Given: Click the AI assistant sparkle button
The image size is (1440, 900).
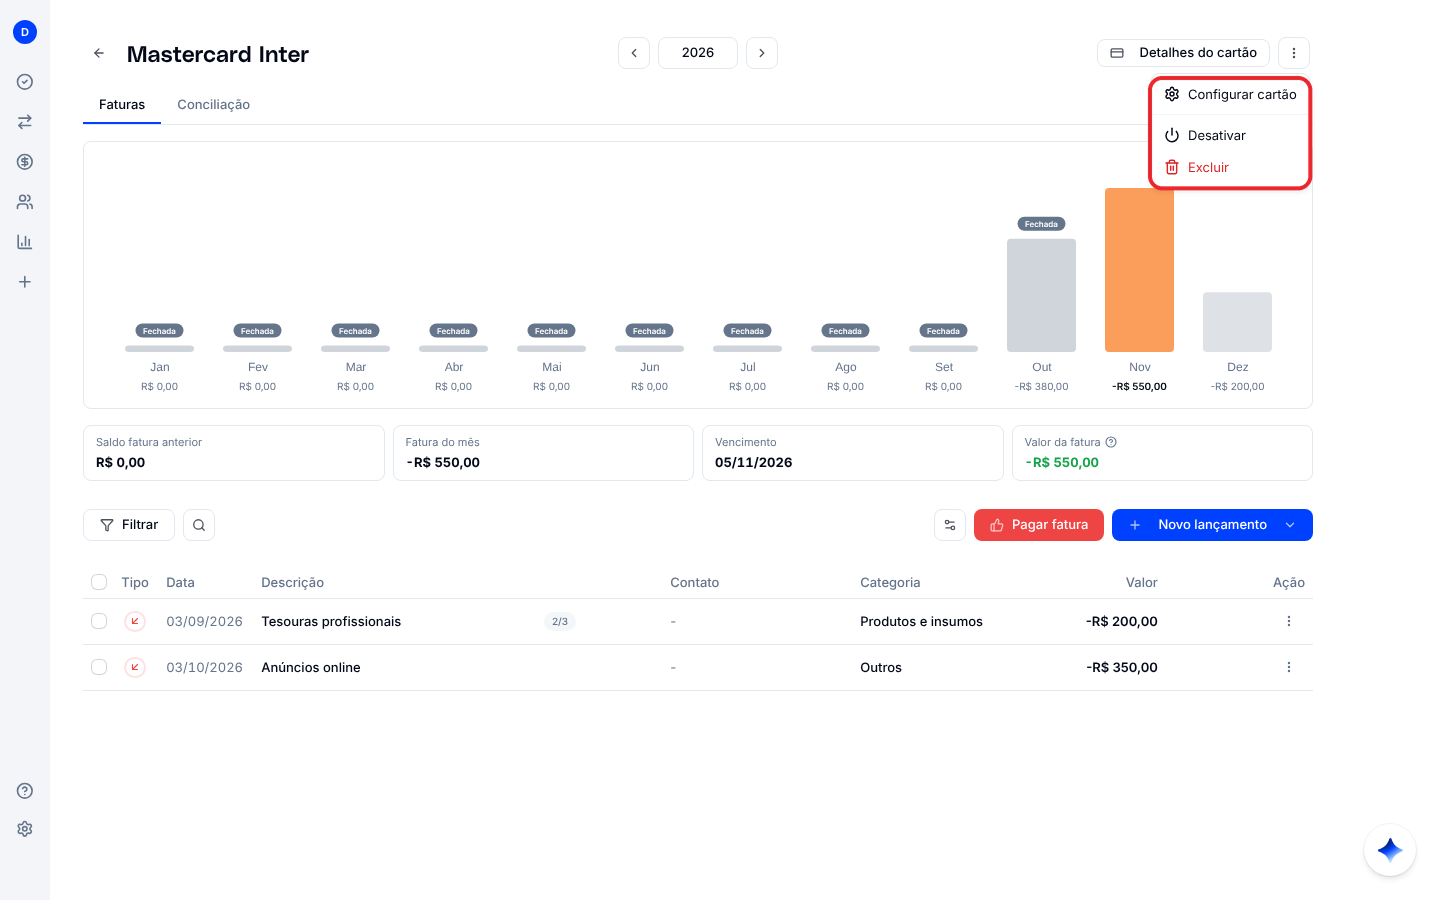Looking at the screenshot, I should coord(1390,850).
